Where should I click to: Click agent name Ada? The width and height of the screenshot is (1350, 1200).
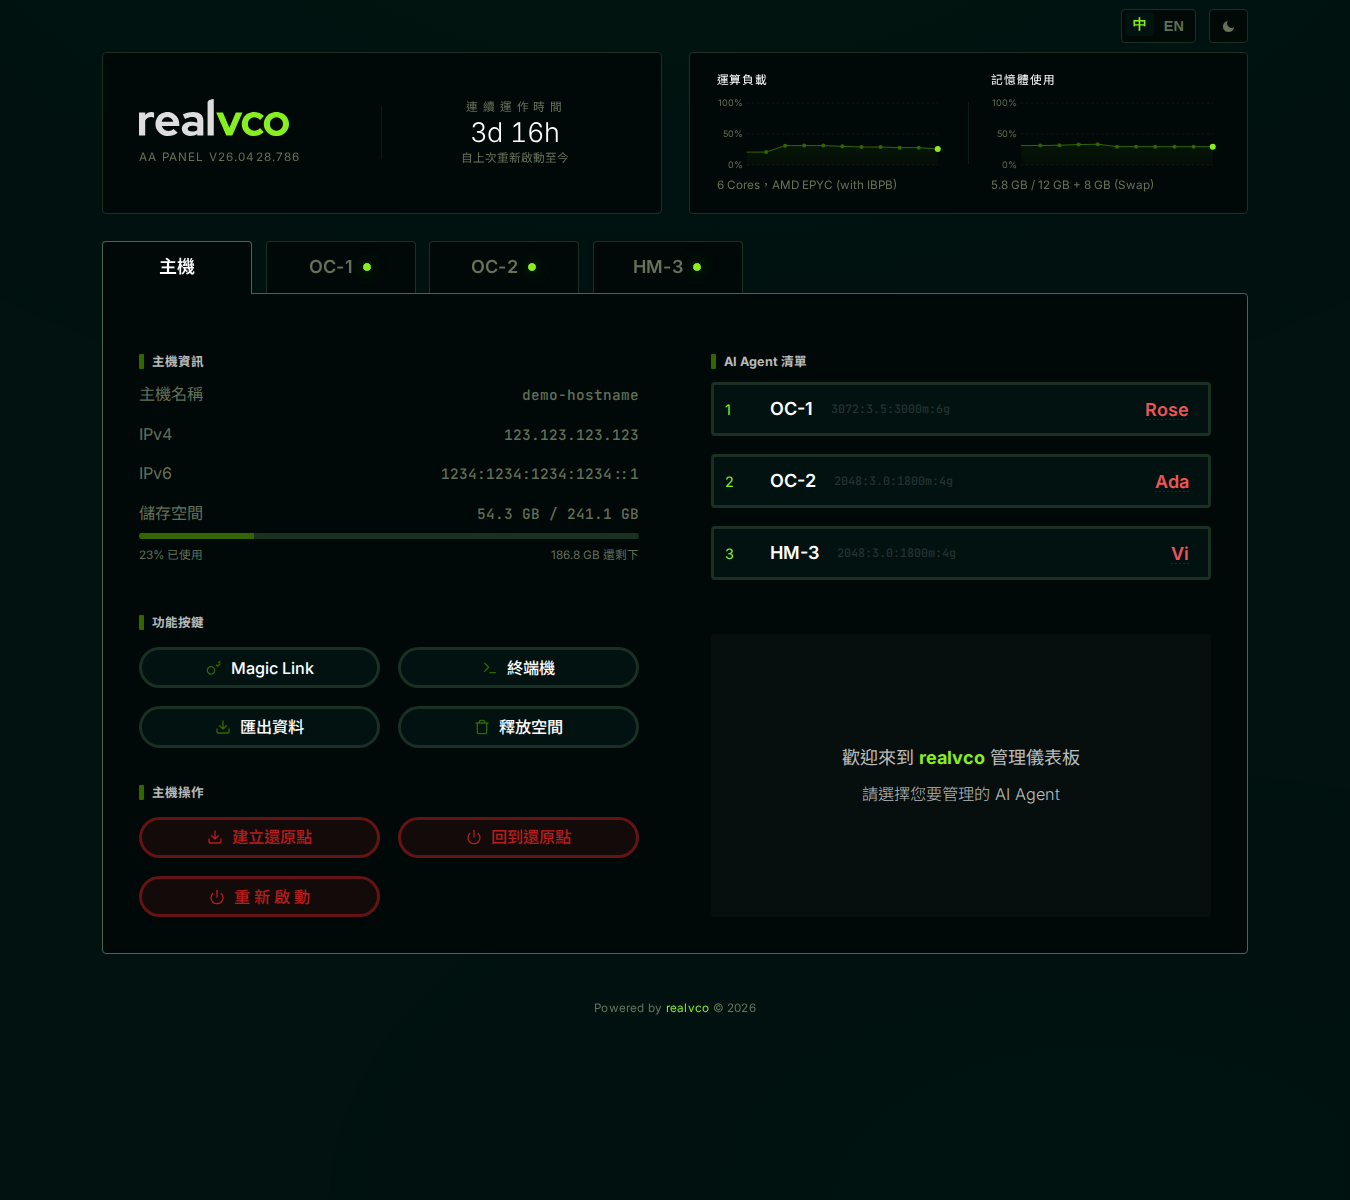tap(1172, 482)
